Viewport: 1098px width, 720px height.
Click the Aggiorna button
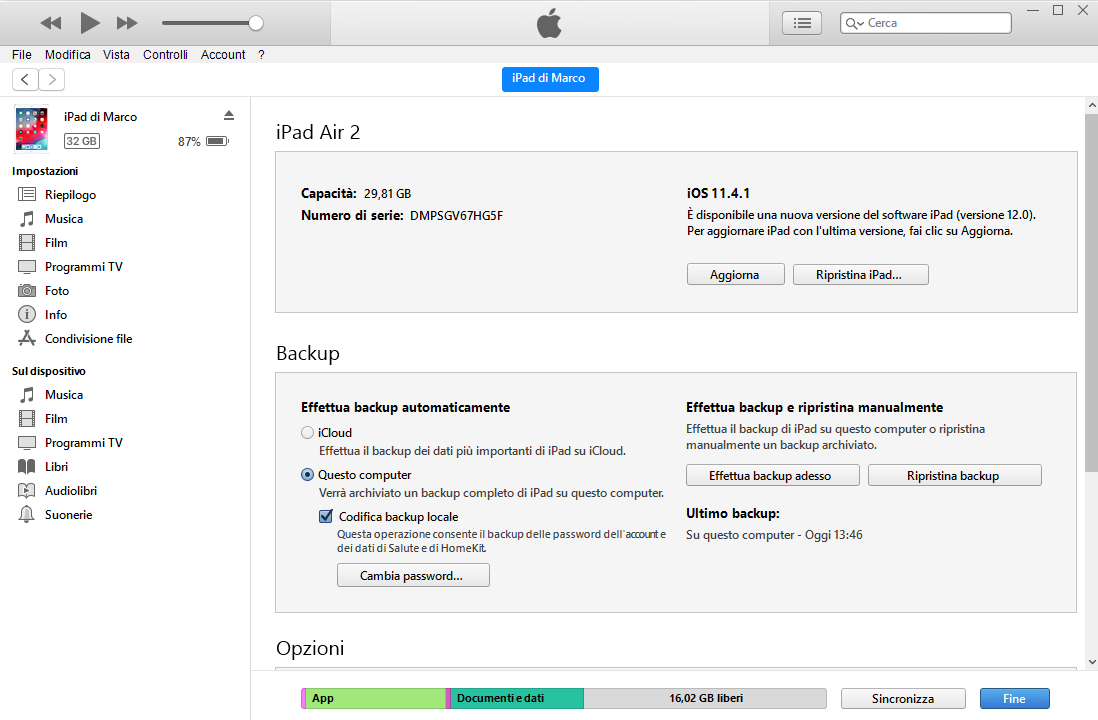[x=734, y=275]
